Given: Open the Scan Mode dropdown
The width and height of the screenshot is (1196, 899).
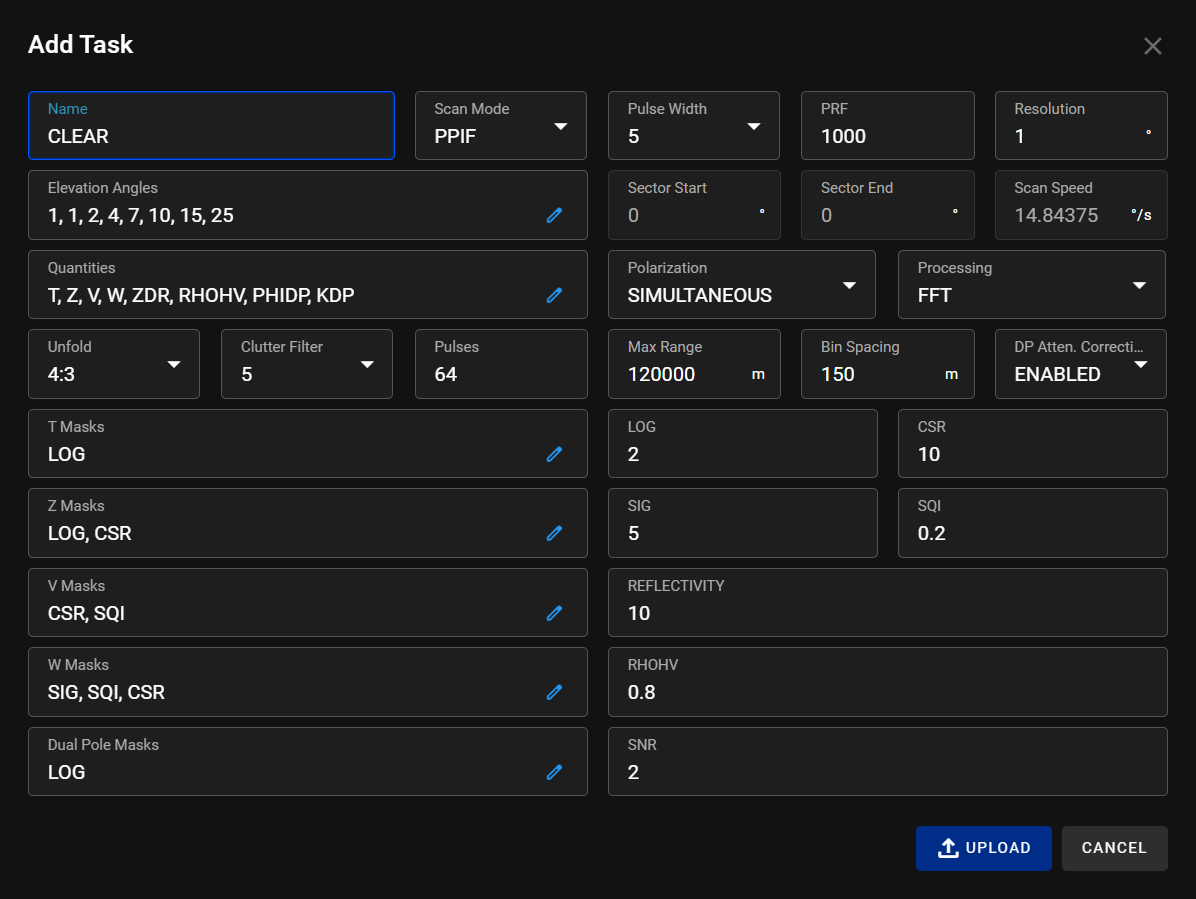Looking at the screenshot, I should 500,126.
